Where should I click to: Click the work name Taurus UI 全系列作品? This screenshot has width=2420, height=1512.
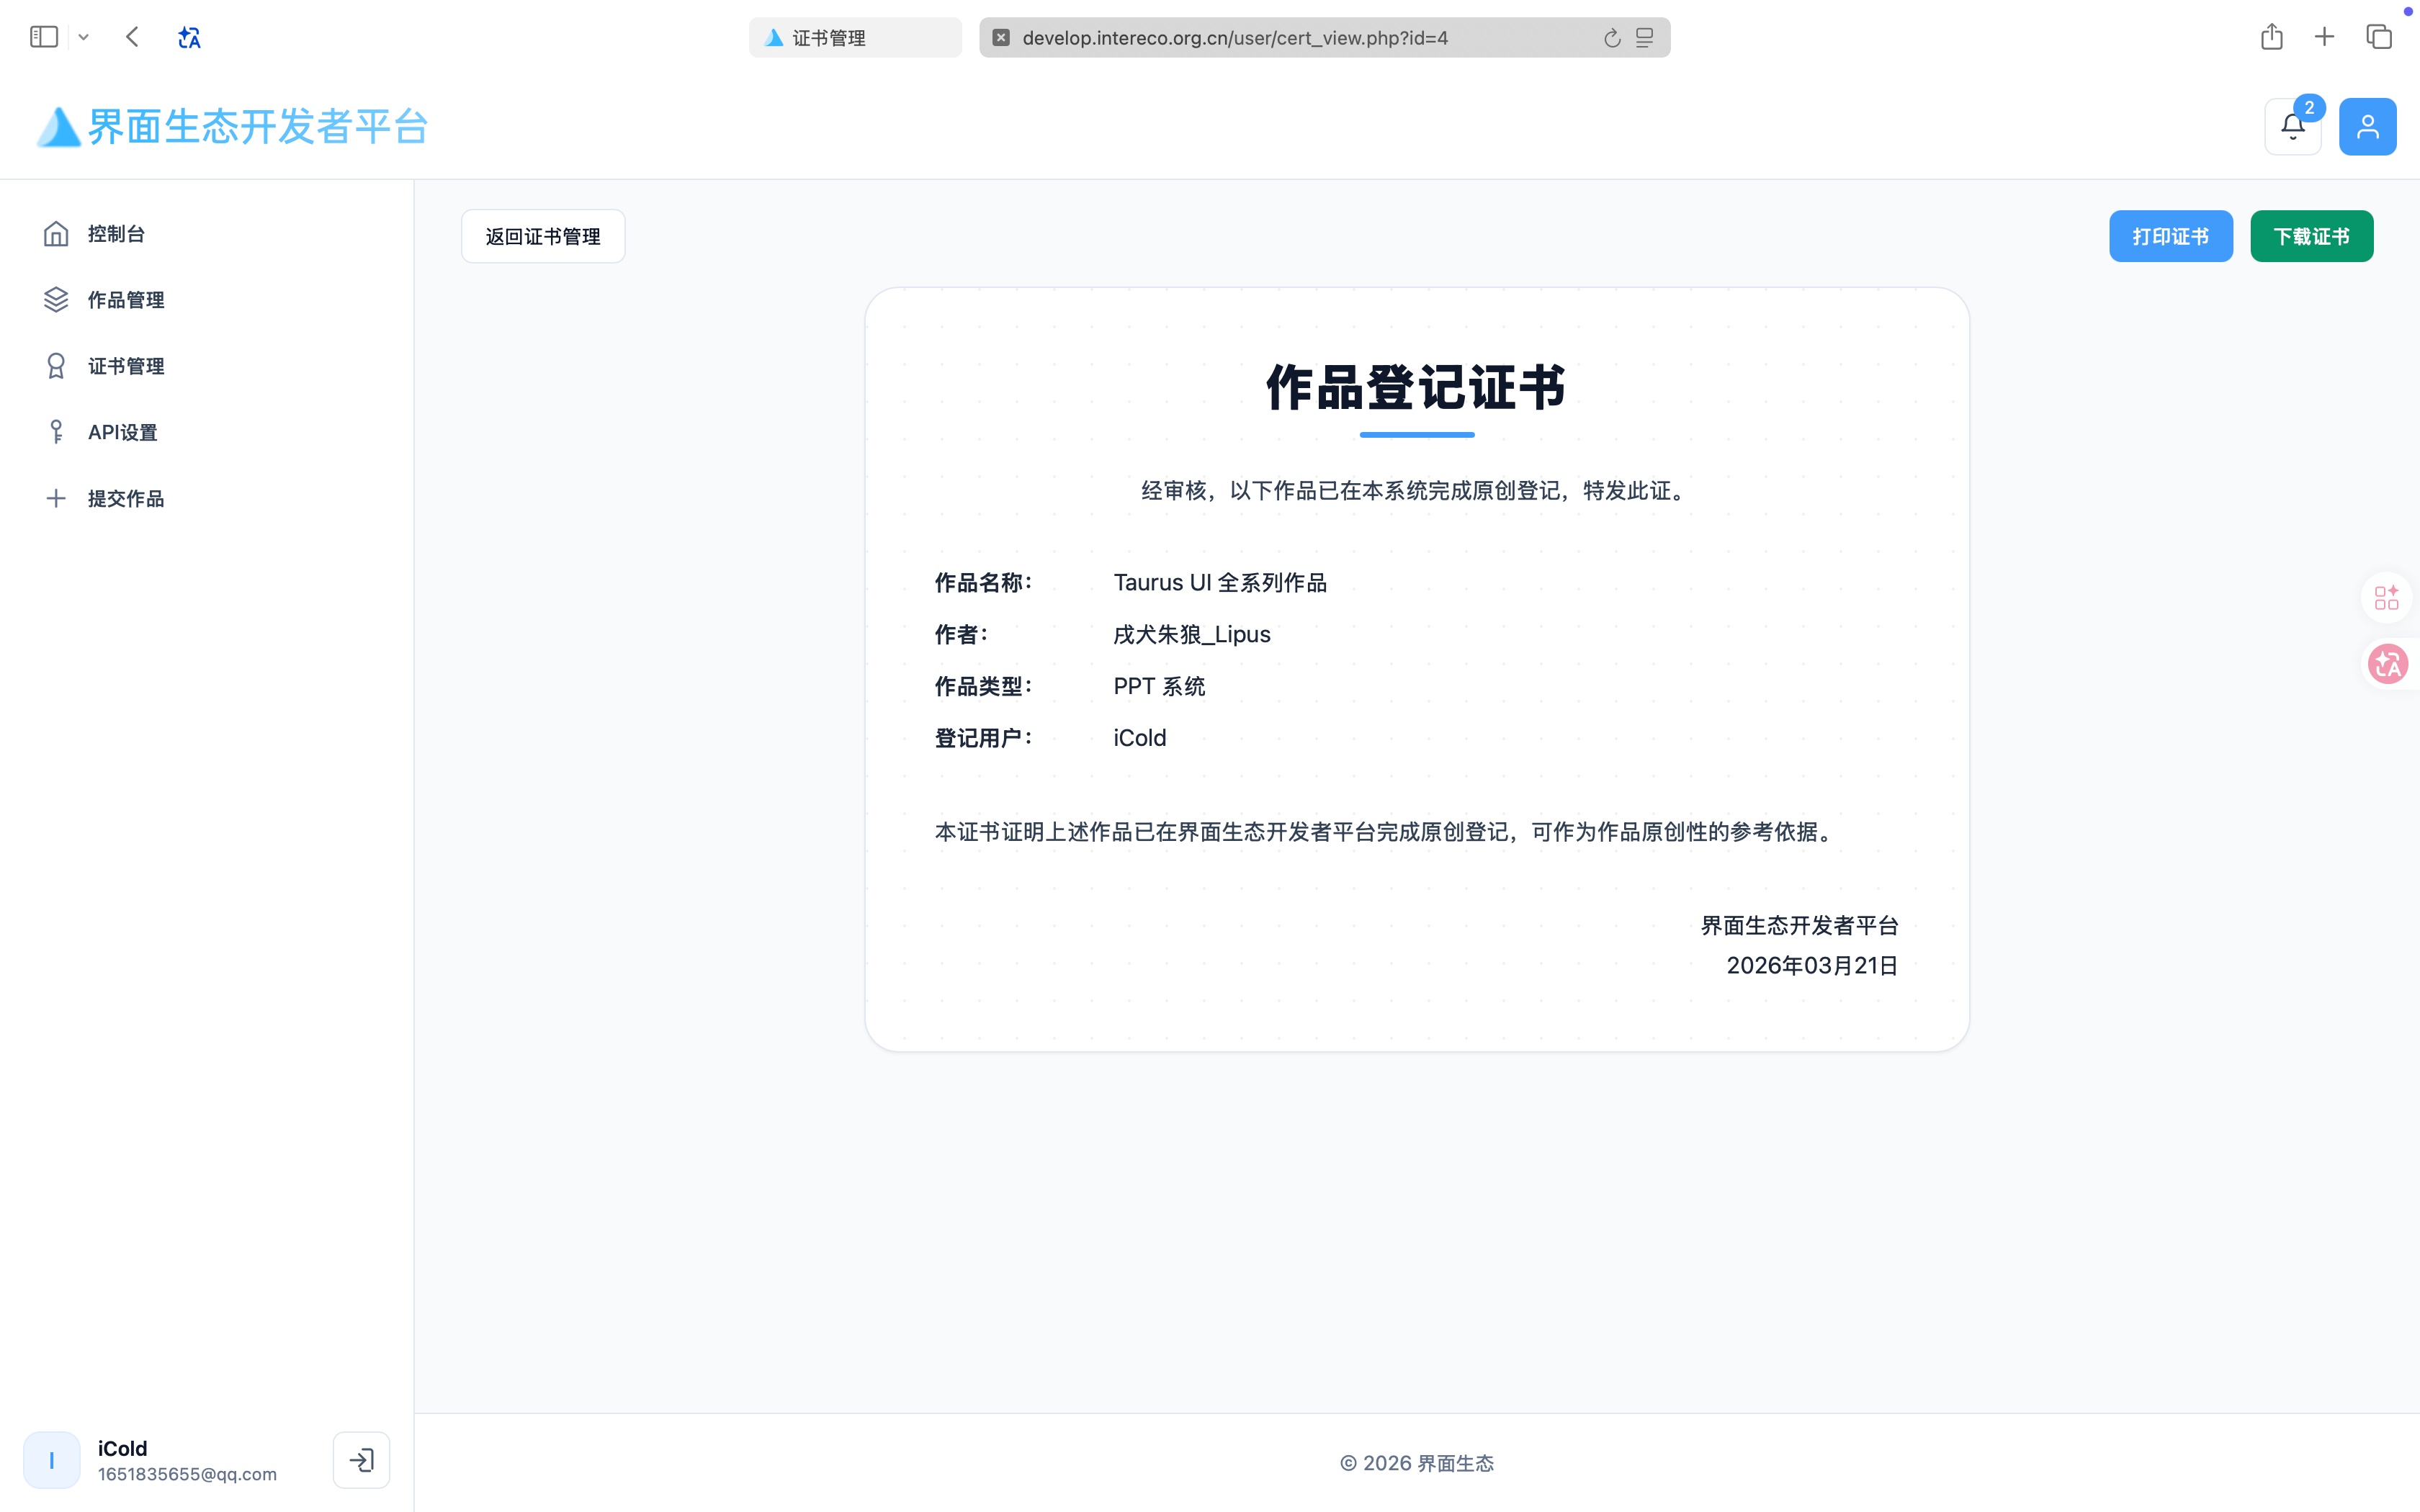tap(1220, 582)
